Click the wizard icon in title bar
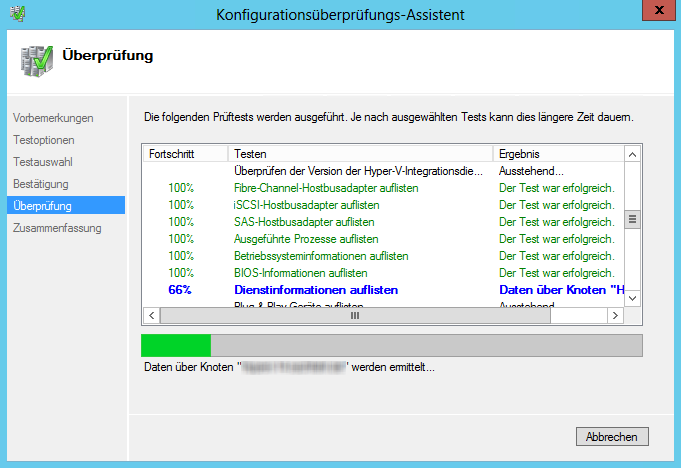The image size is (681, 468). point(18,14)
